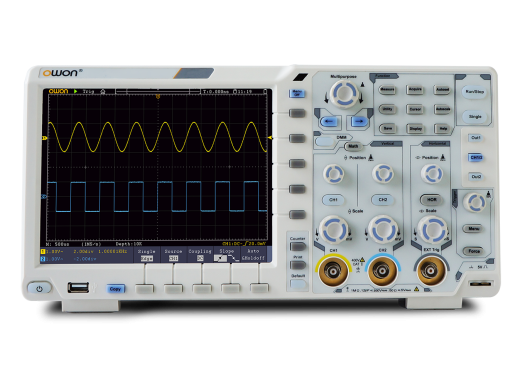Image resolution: width=520 pixels, height=380 pixels.
Task: Tap the power button on the front panel
Action: pyautogui.click(x=40, y=288)
